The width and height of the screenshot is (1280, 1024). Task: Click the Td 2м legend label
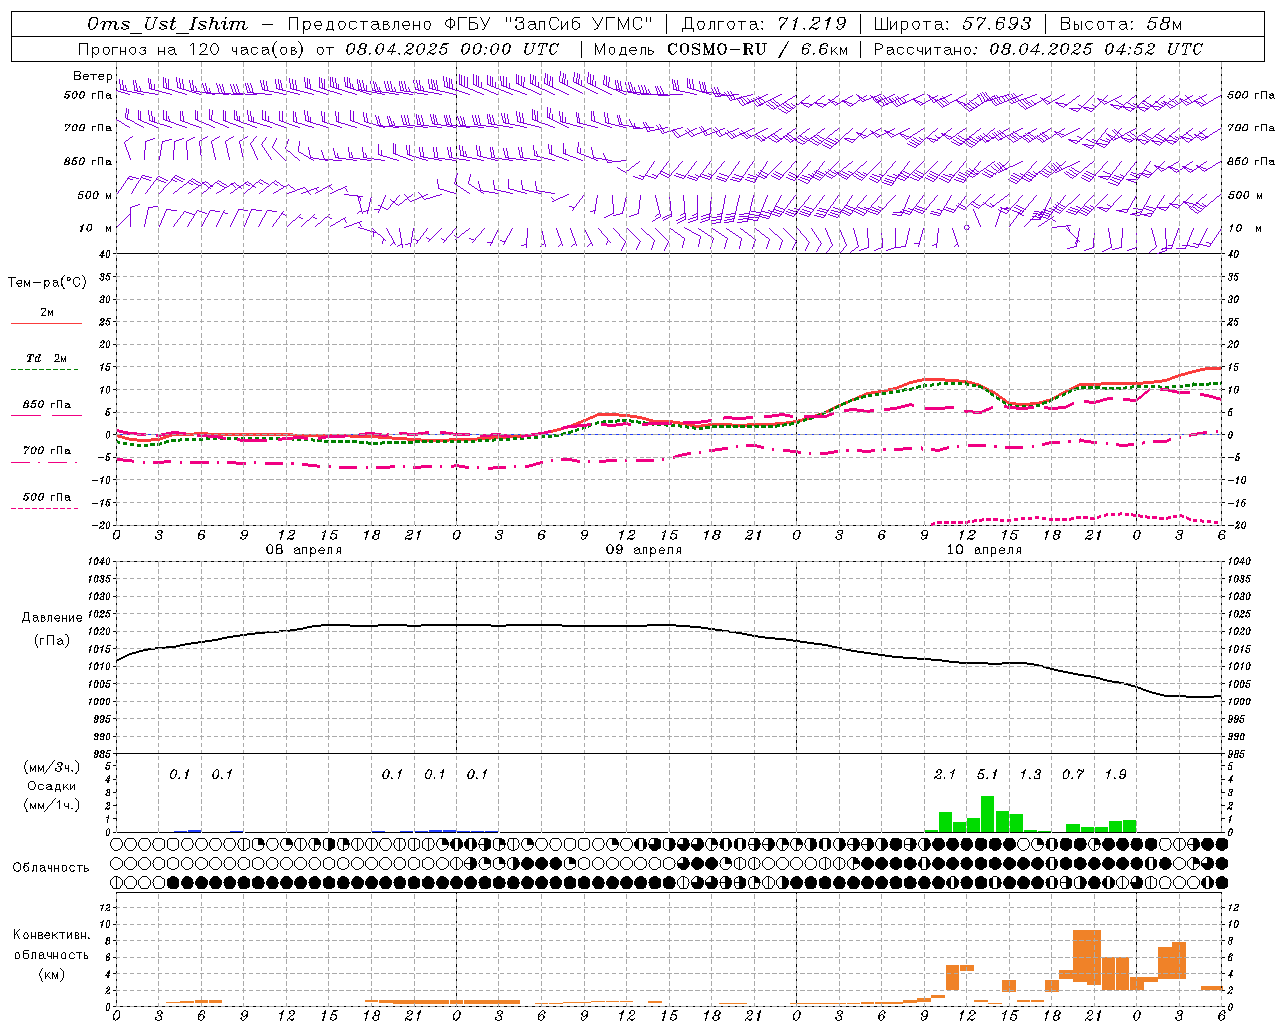pyautogui.click(x=46, y=358)
